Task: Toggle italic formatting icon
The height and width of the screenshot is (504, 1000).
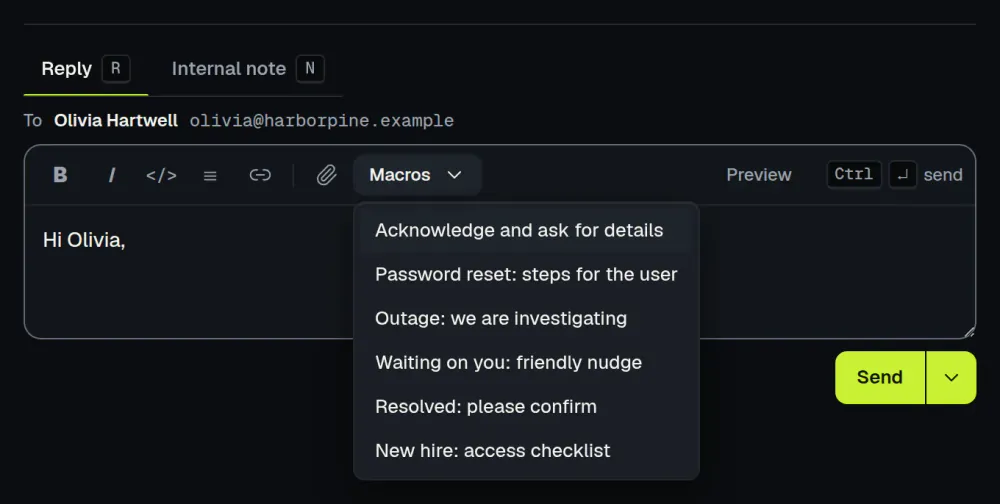Action: tap(112, 175)
